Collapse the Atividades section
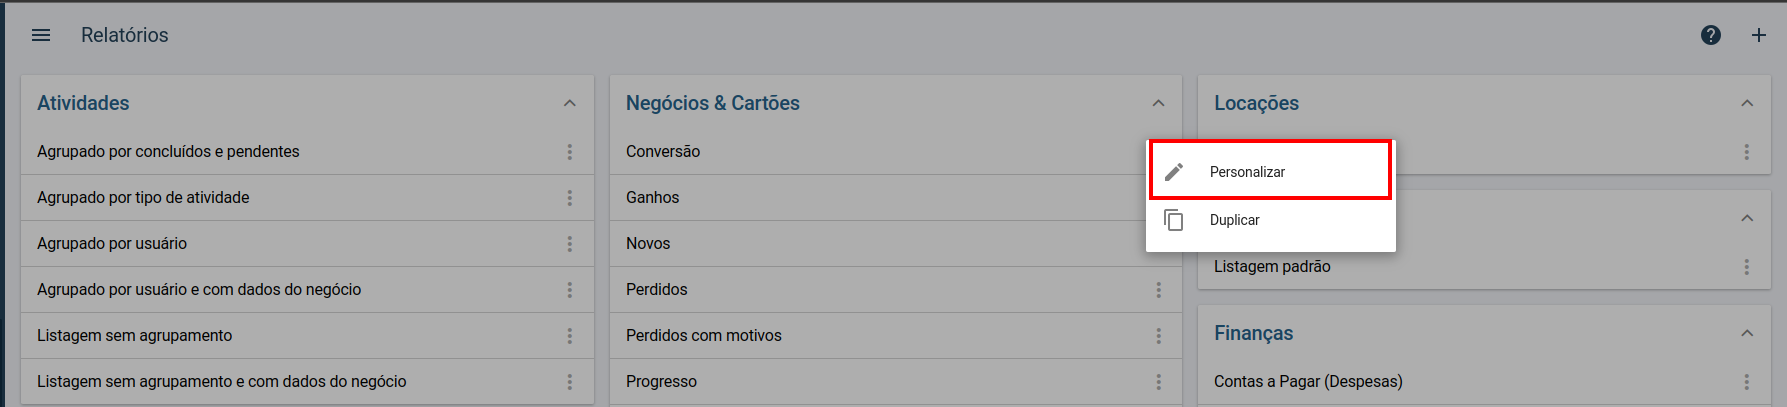Screen dimensions: 1787x407 pos(570,103)
